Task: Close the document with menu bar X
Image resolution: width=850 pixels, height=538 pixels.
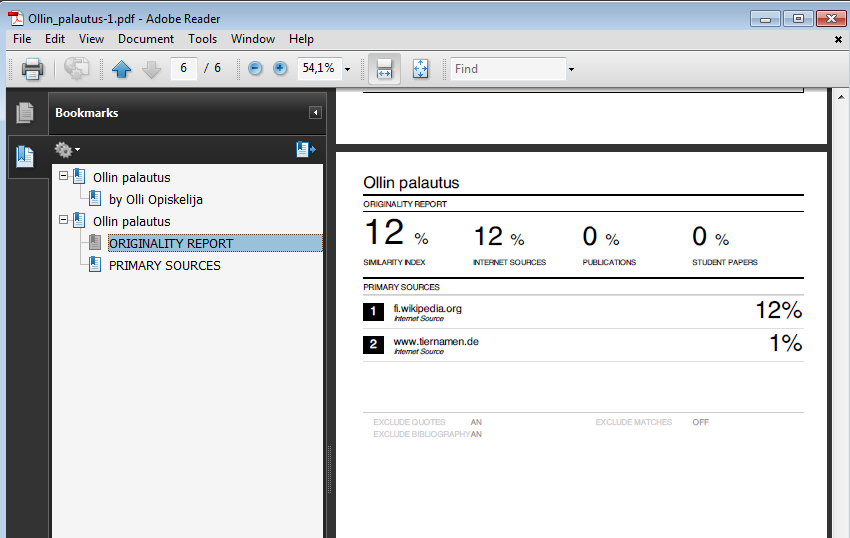Action: (x=838, y=40)
